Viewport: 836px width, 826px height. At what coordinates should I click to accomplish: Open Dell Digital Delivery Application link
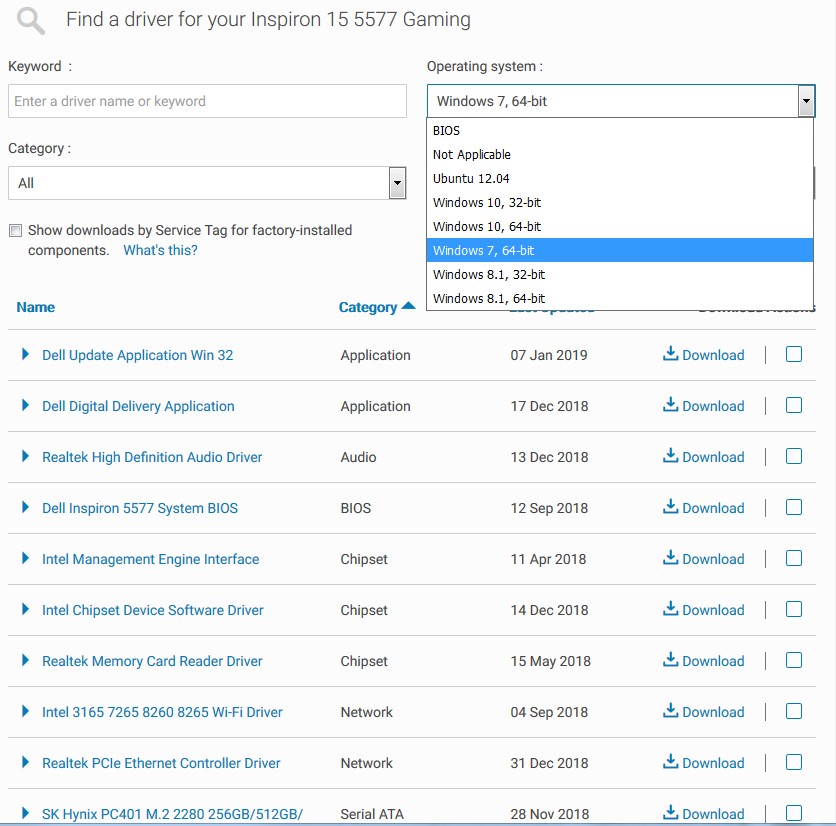click(x=138, y=406)
